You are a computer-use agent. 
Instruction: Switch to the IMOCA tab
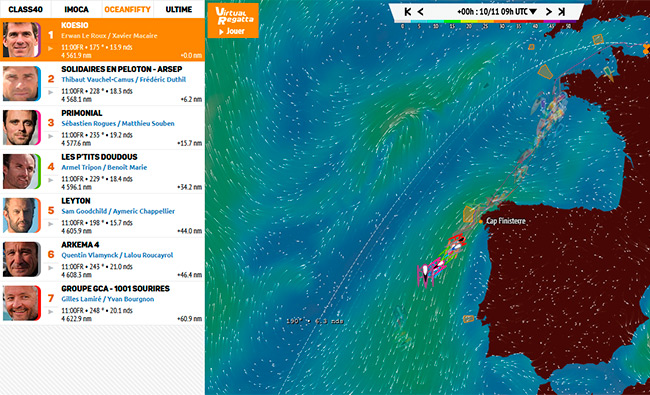76,9
